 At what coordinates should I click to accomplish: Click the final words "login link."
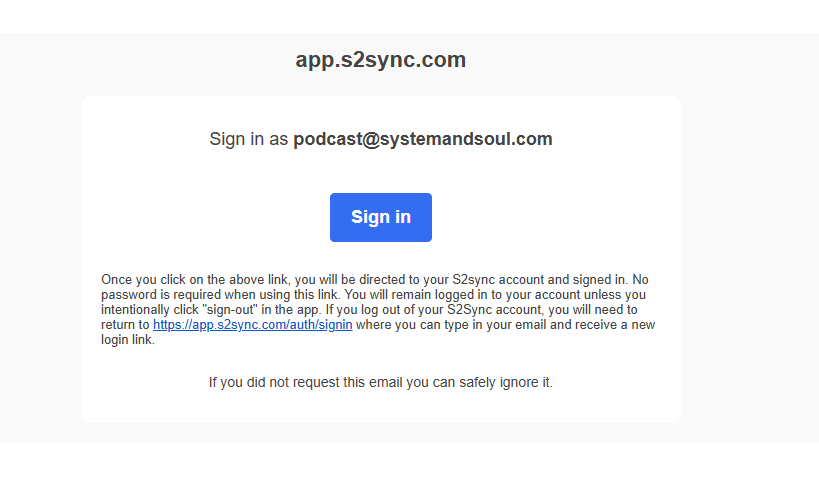point(128,340)
